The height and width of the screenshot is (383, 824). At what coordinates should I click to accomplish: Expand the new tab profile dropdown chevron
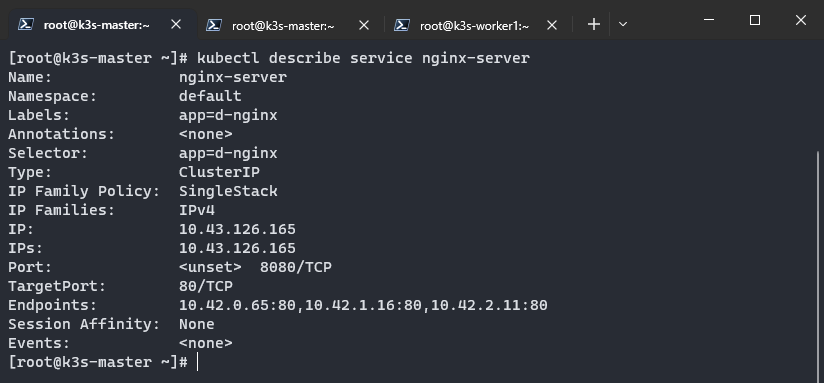pos(623,24)
